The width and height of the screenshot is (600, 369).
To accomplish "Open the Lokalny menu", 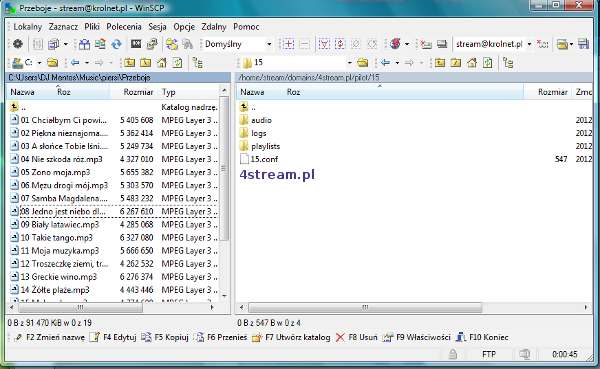I will (x=28, y=27).
